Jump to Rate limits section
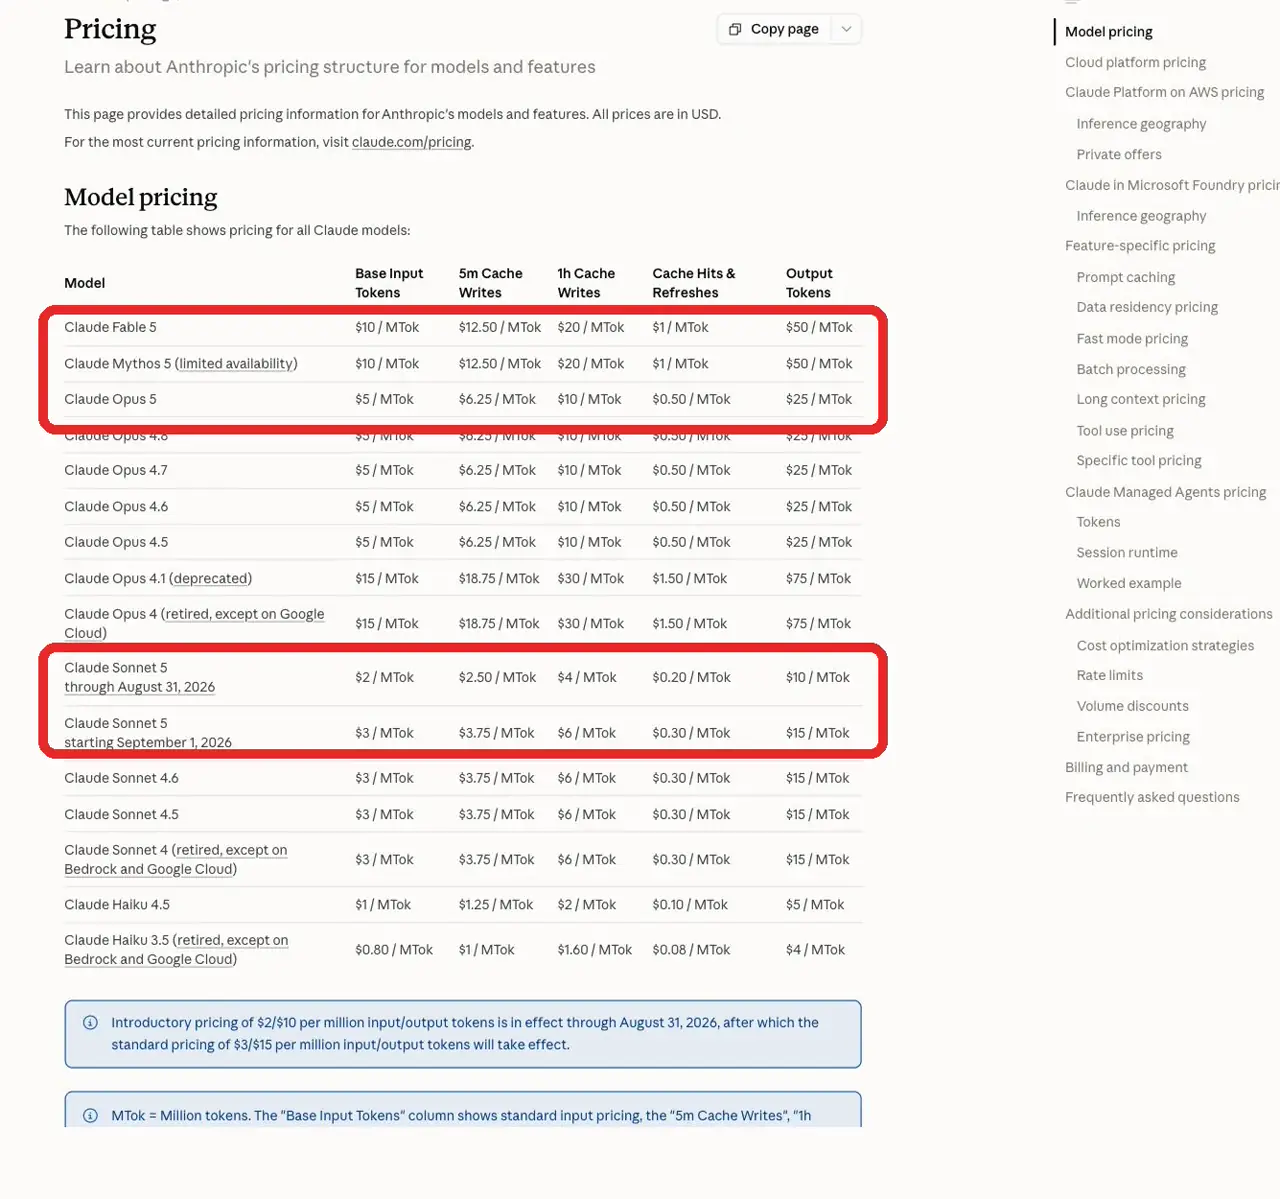The image size is (1280, 1199). 1109,675
